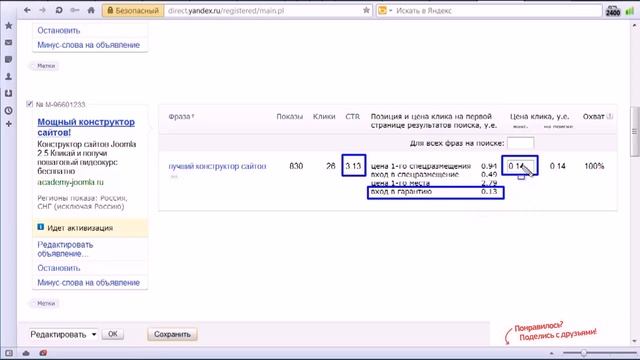Click the page scrollbar up arrow
The width and height of the screenshot is (640, 360).
(635, 25)
